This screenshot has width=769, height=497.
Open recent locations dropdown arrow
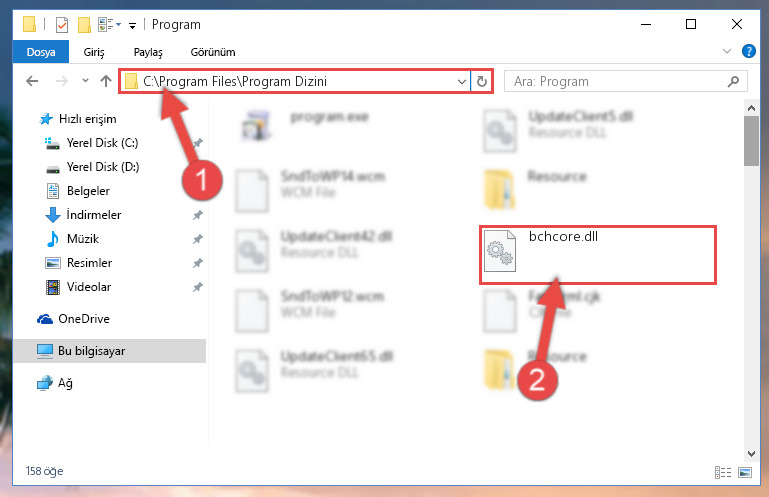tap(85, 80)
